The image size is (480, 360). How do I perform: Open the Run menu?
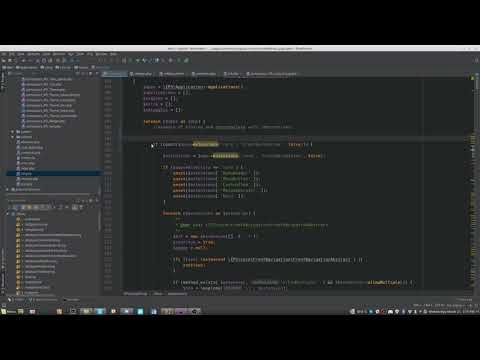[71, 54]
